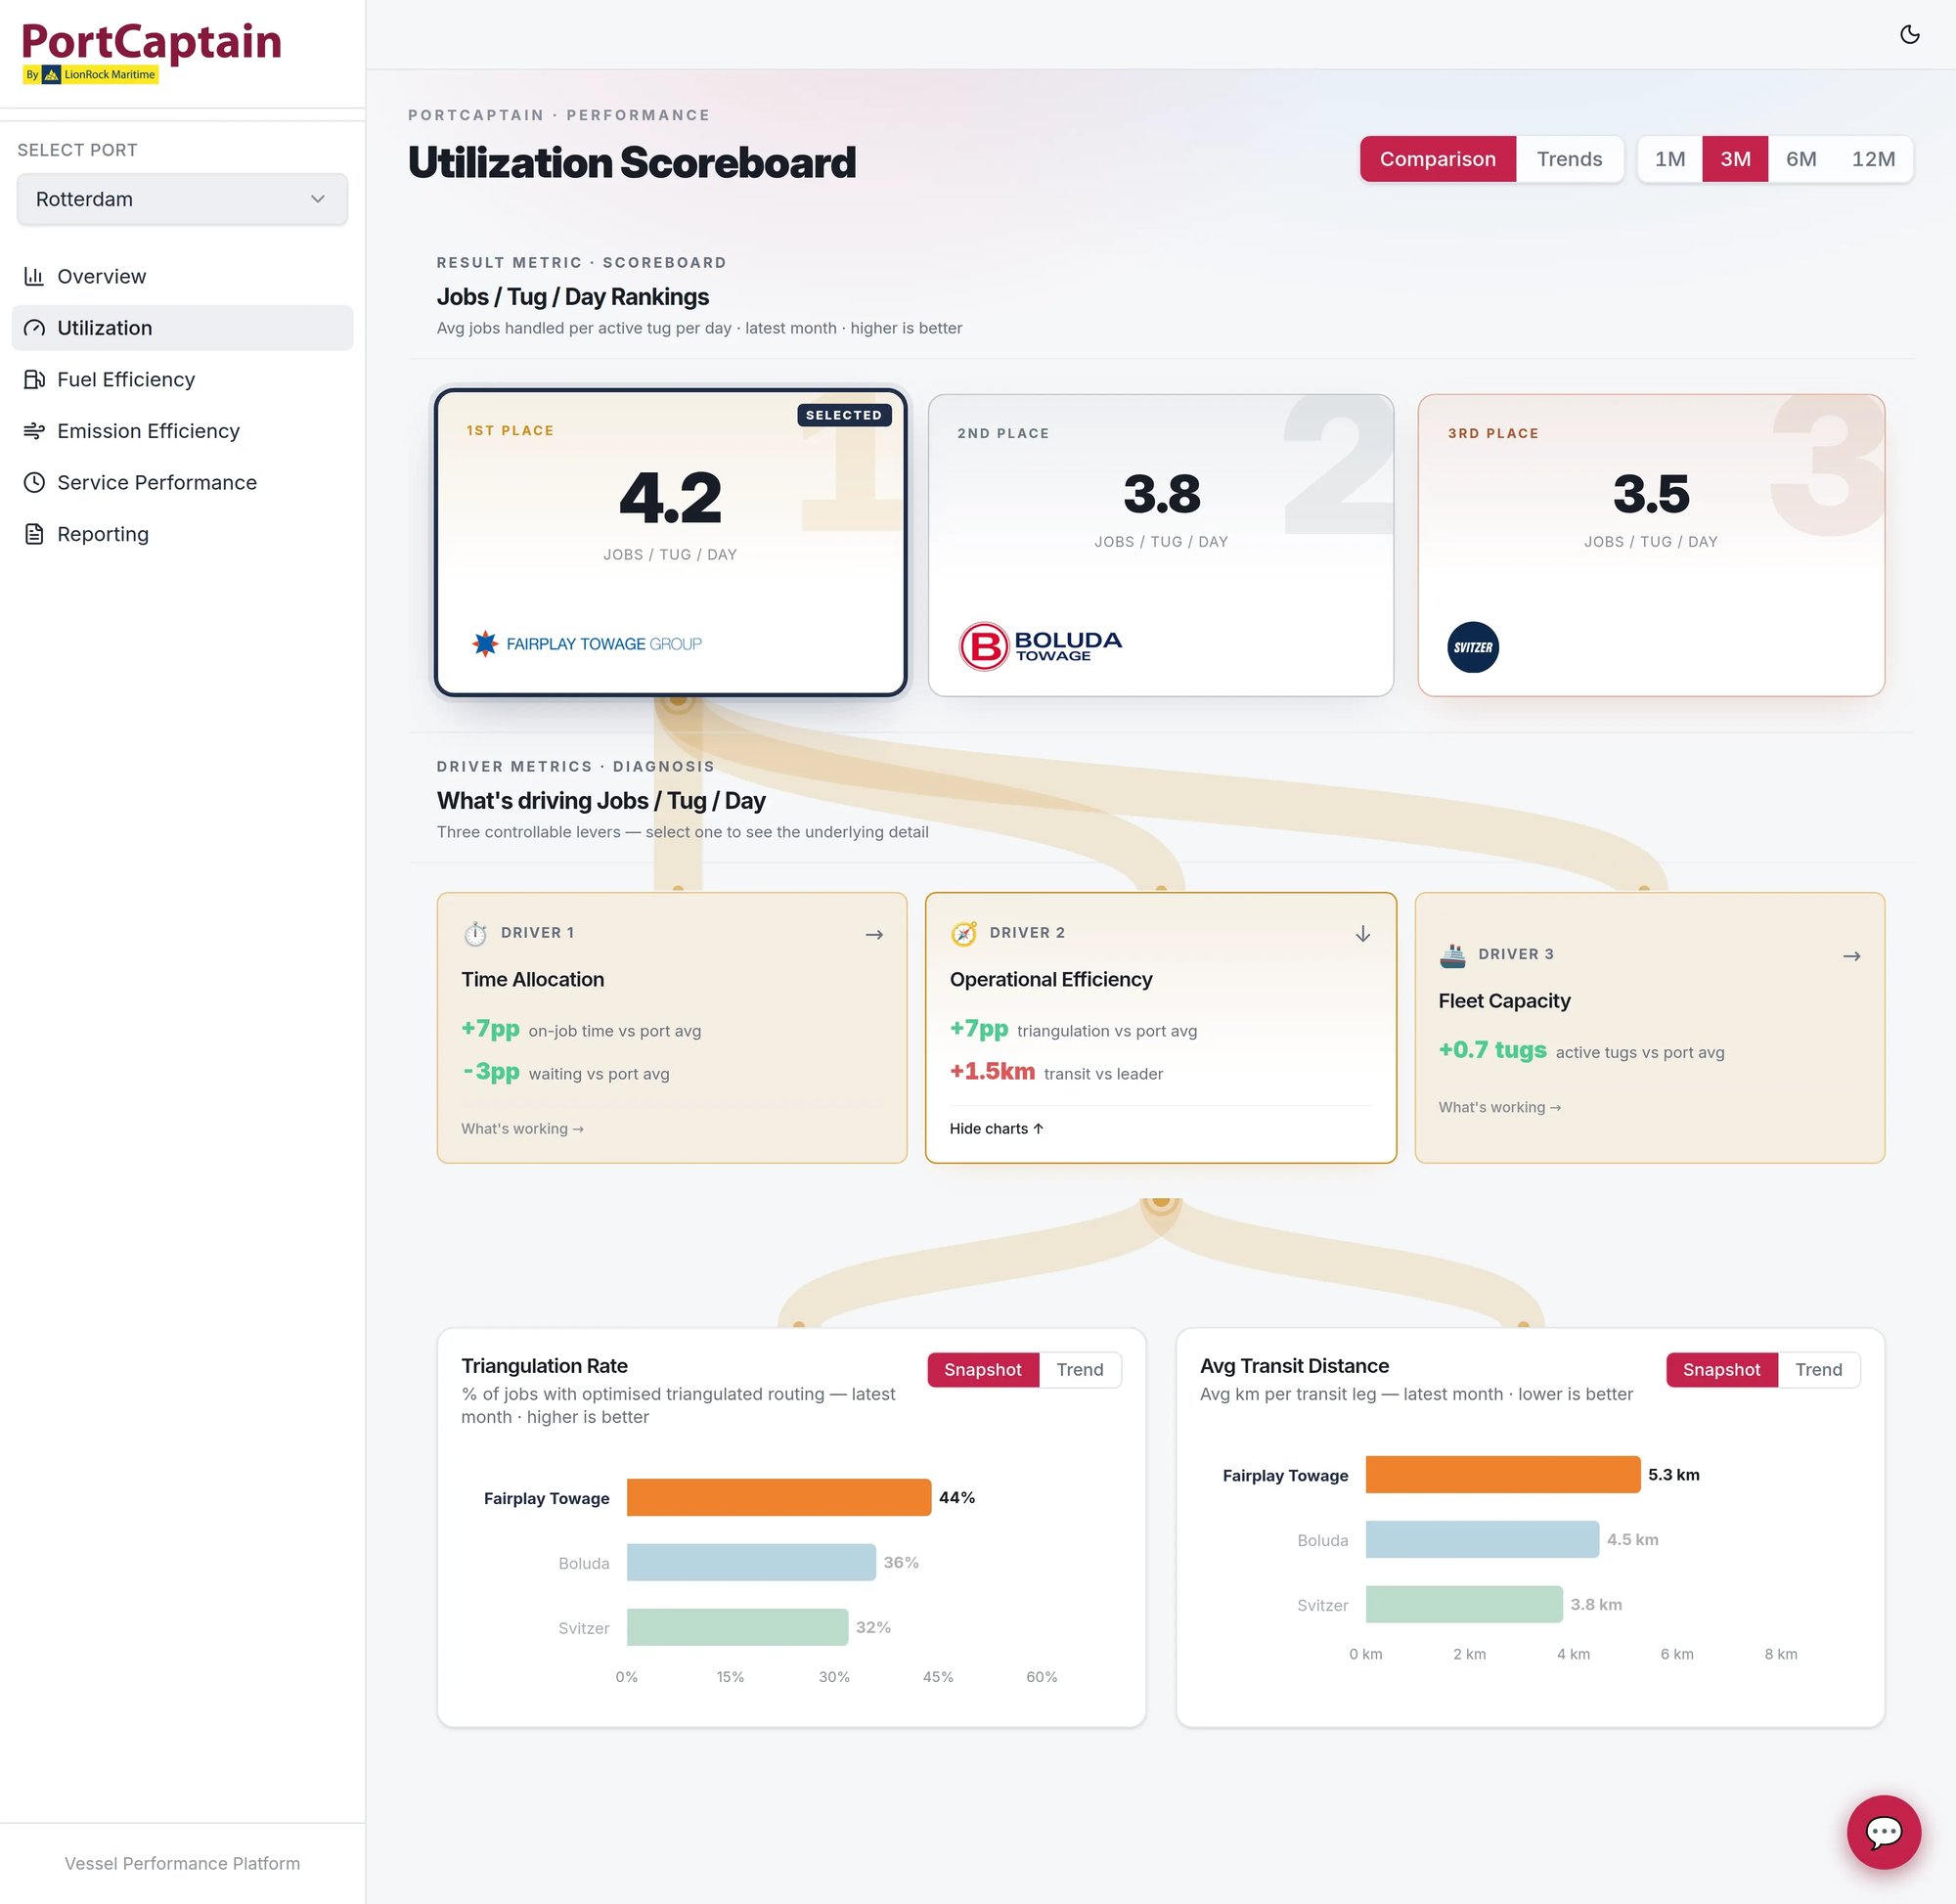The width and height of the screenshot is (1956, 1904).
Task: Click the Utilization gauge icon
Action: pyautogui.click(x=34, y=328)
